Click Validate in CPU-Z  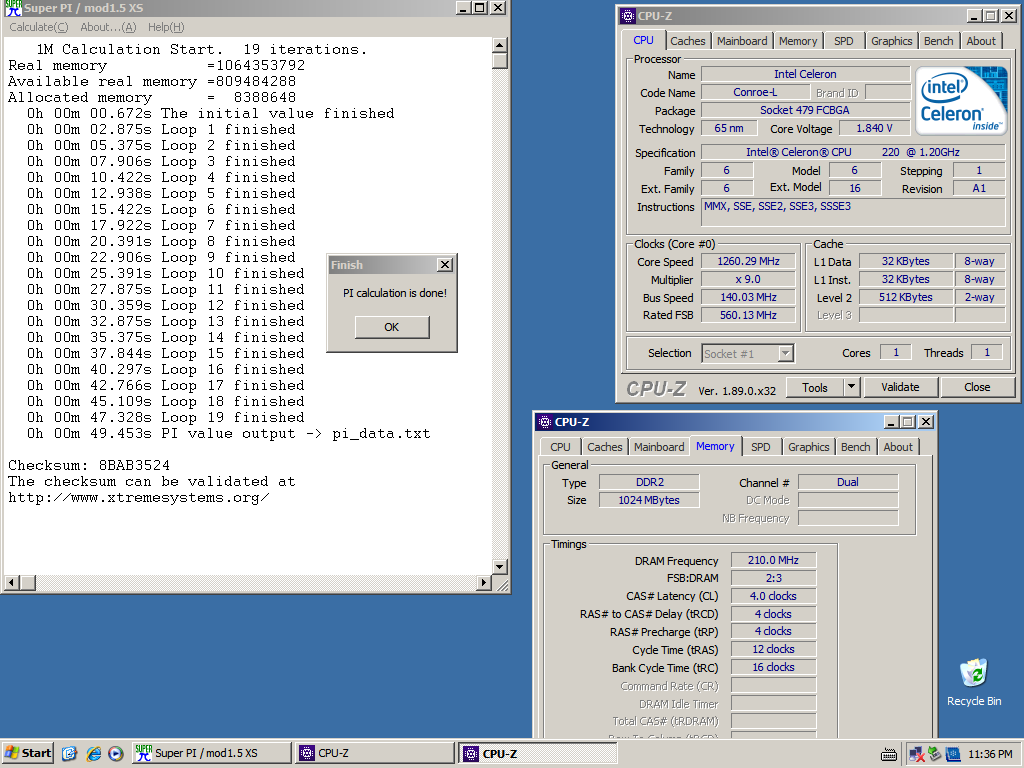tap(900, 387)
